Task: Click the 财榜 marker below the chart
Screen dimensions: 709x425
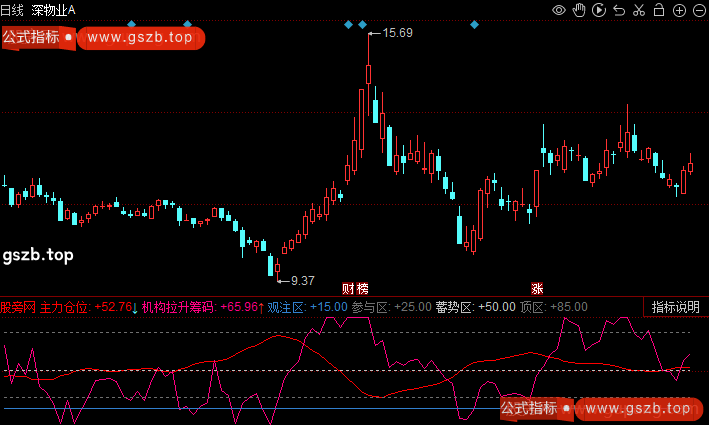Action: click(355, 288)
